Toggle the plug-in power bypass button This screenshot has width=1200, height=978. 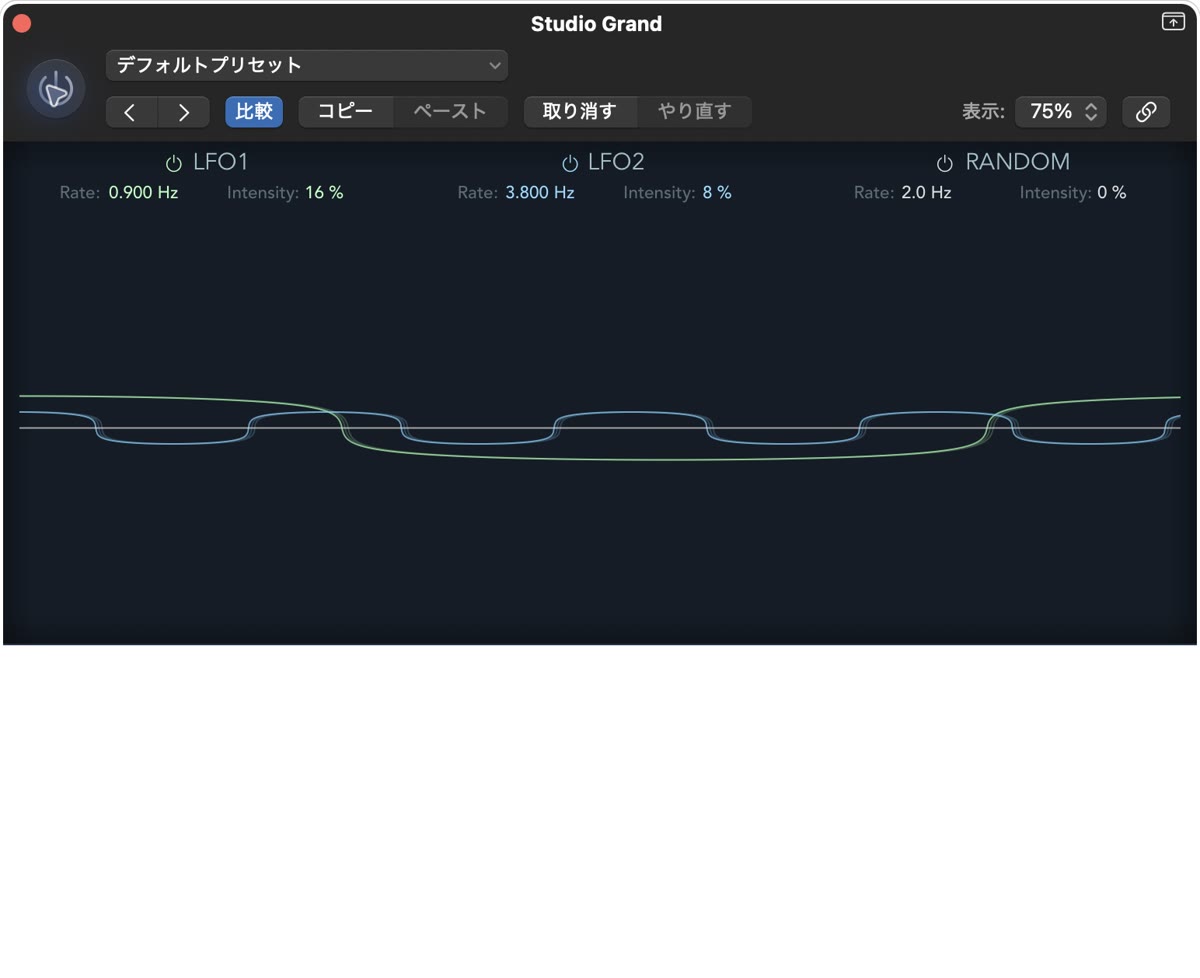pos(56,90)
